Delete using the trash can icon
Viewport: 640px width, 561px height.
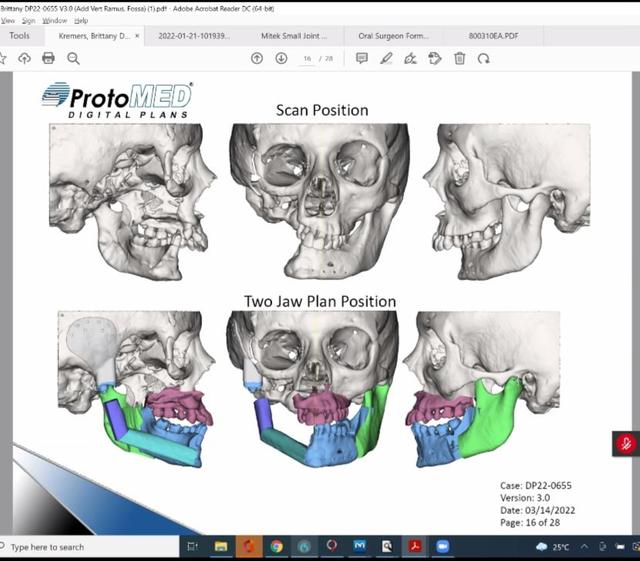click(460, 58)
